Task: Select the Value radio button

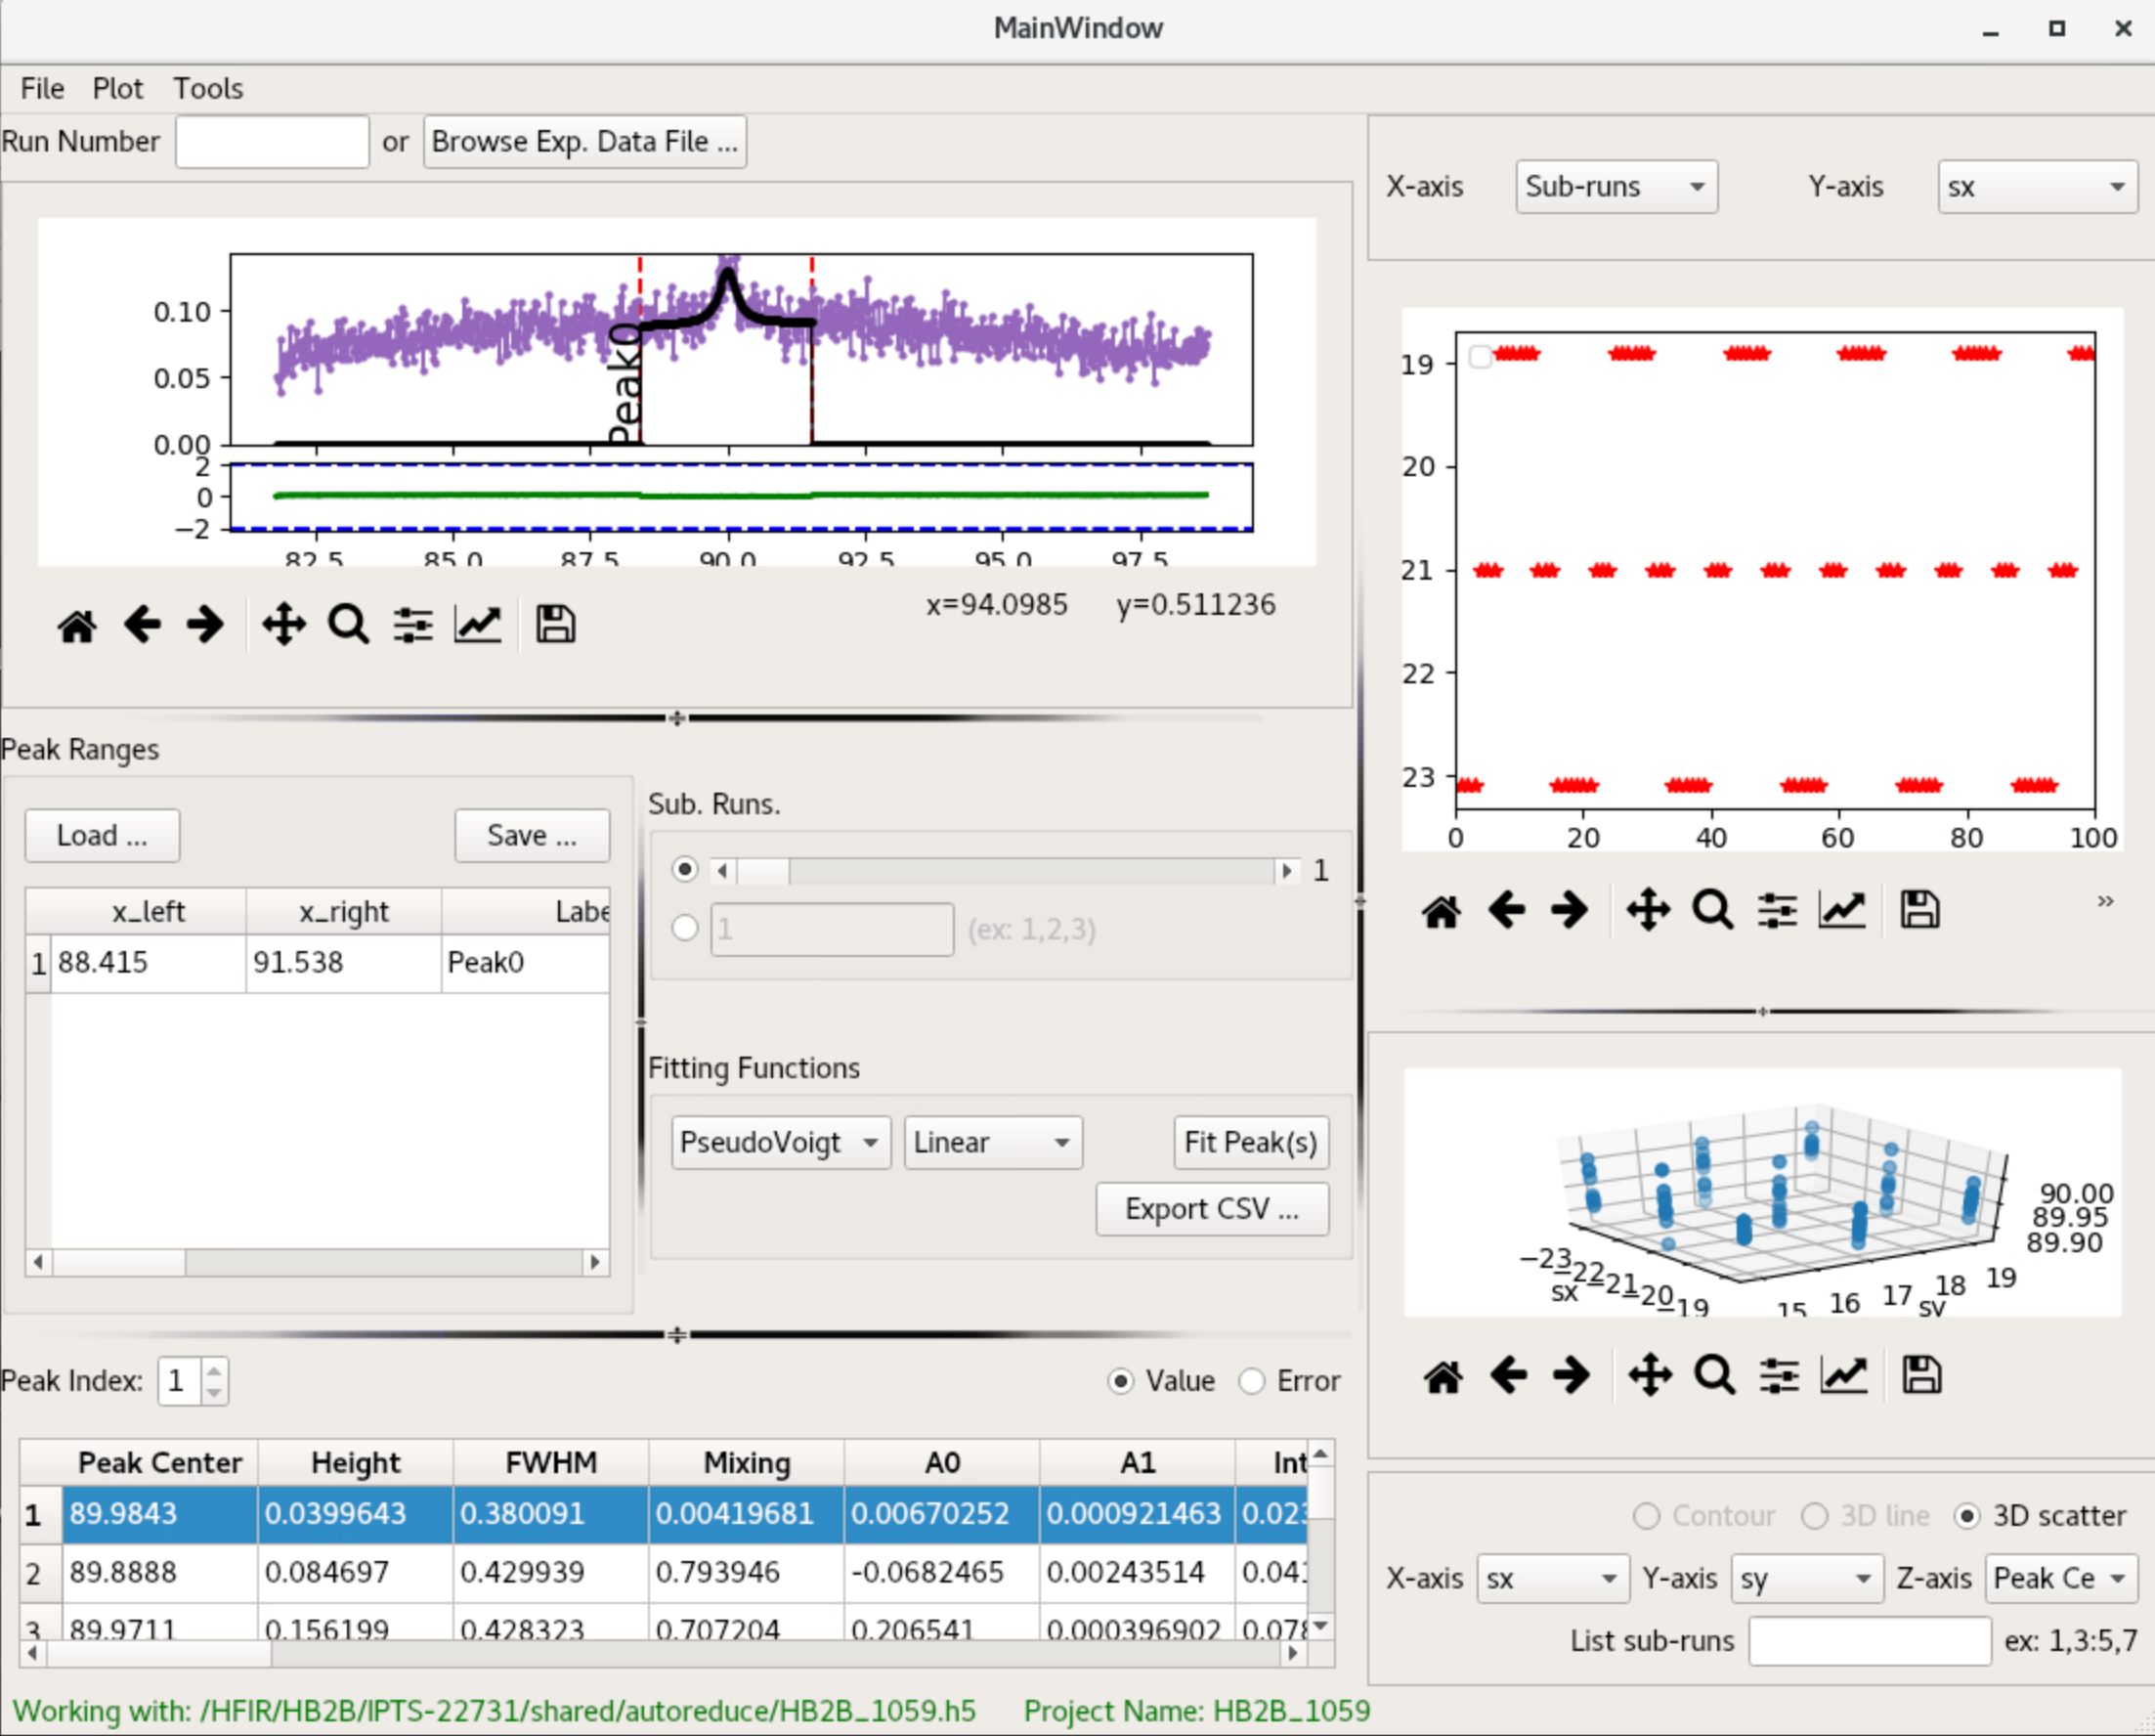Action: (1121, 1382)
